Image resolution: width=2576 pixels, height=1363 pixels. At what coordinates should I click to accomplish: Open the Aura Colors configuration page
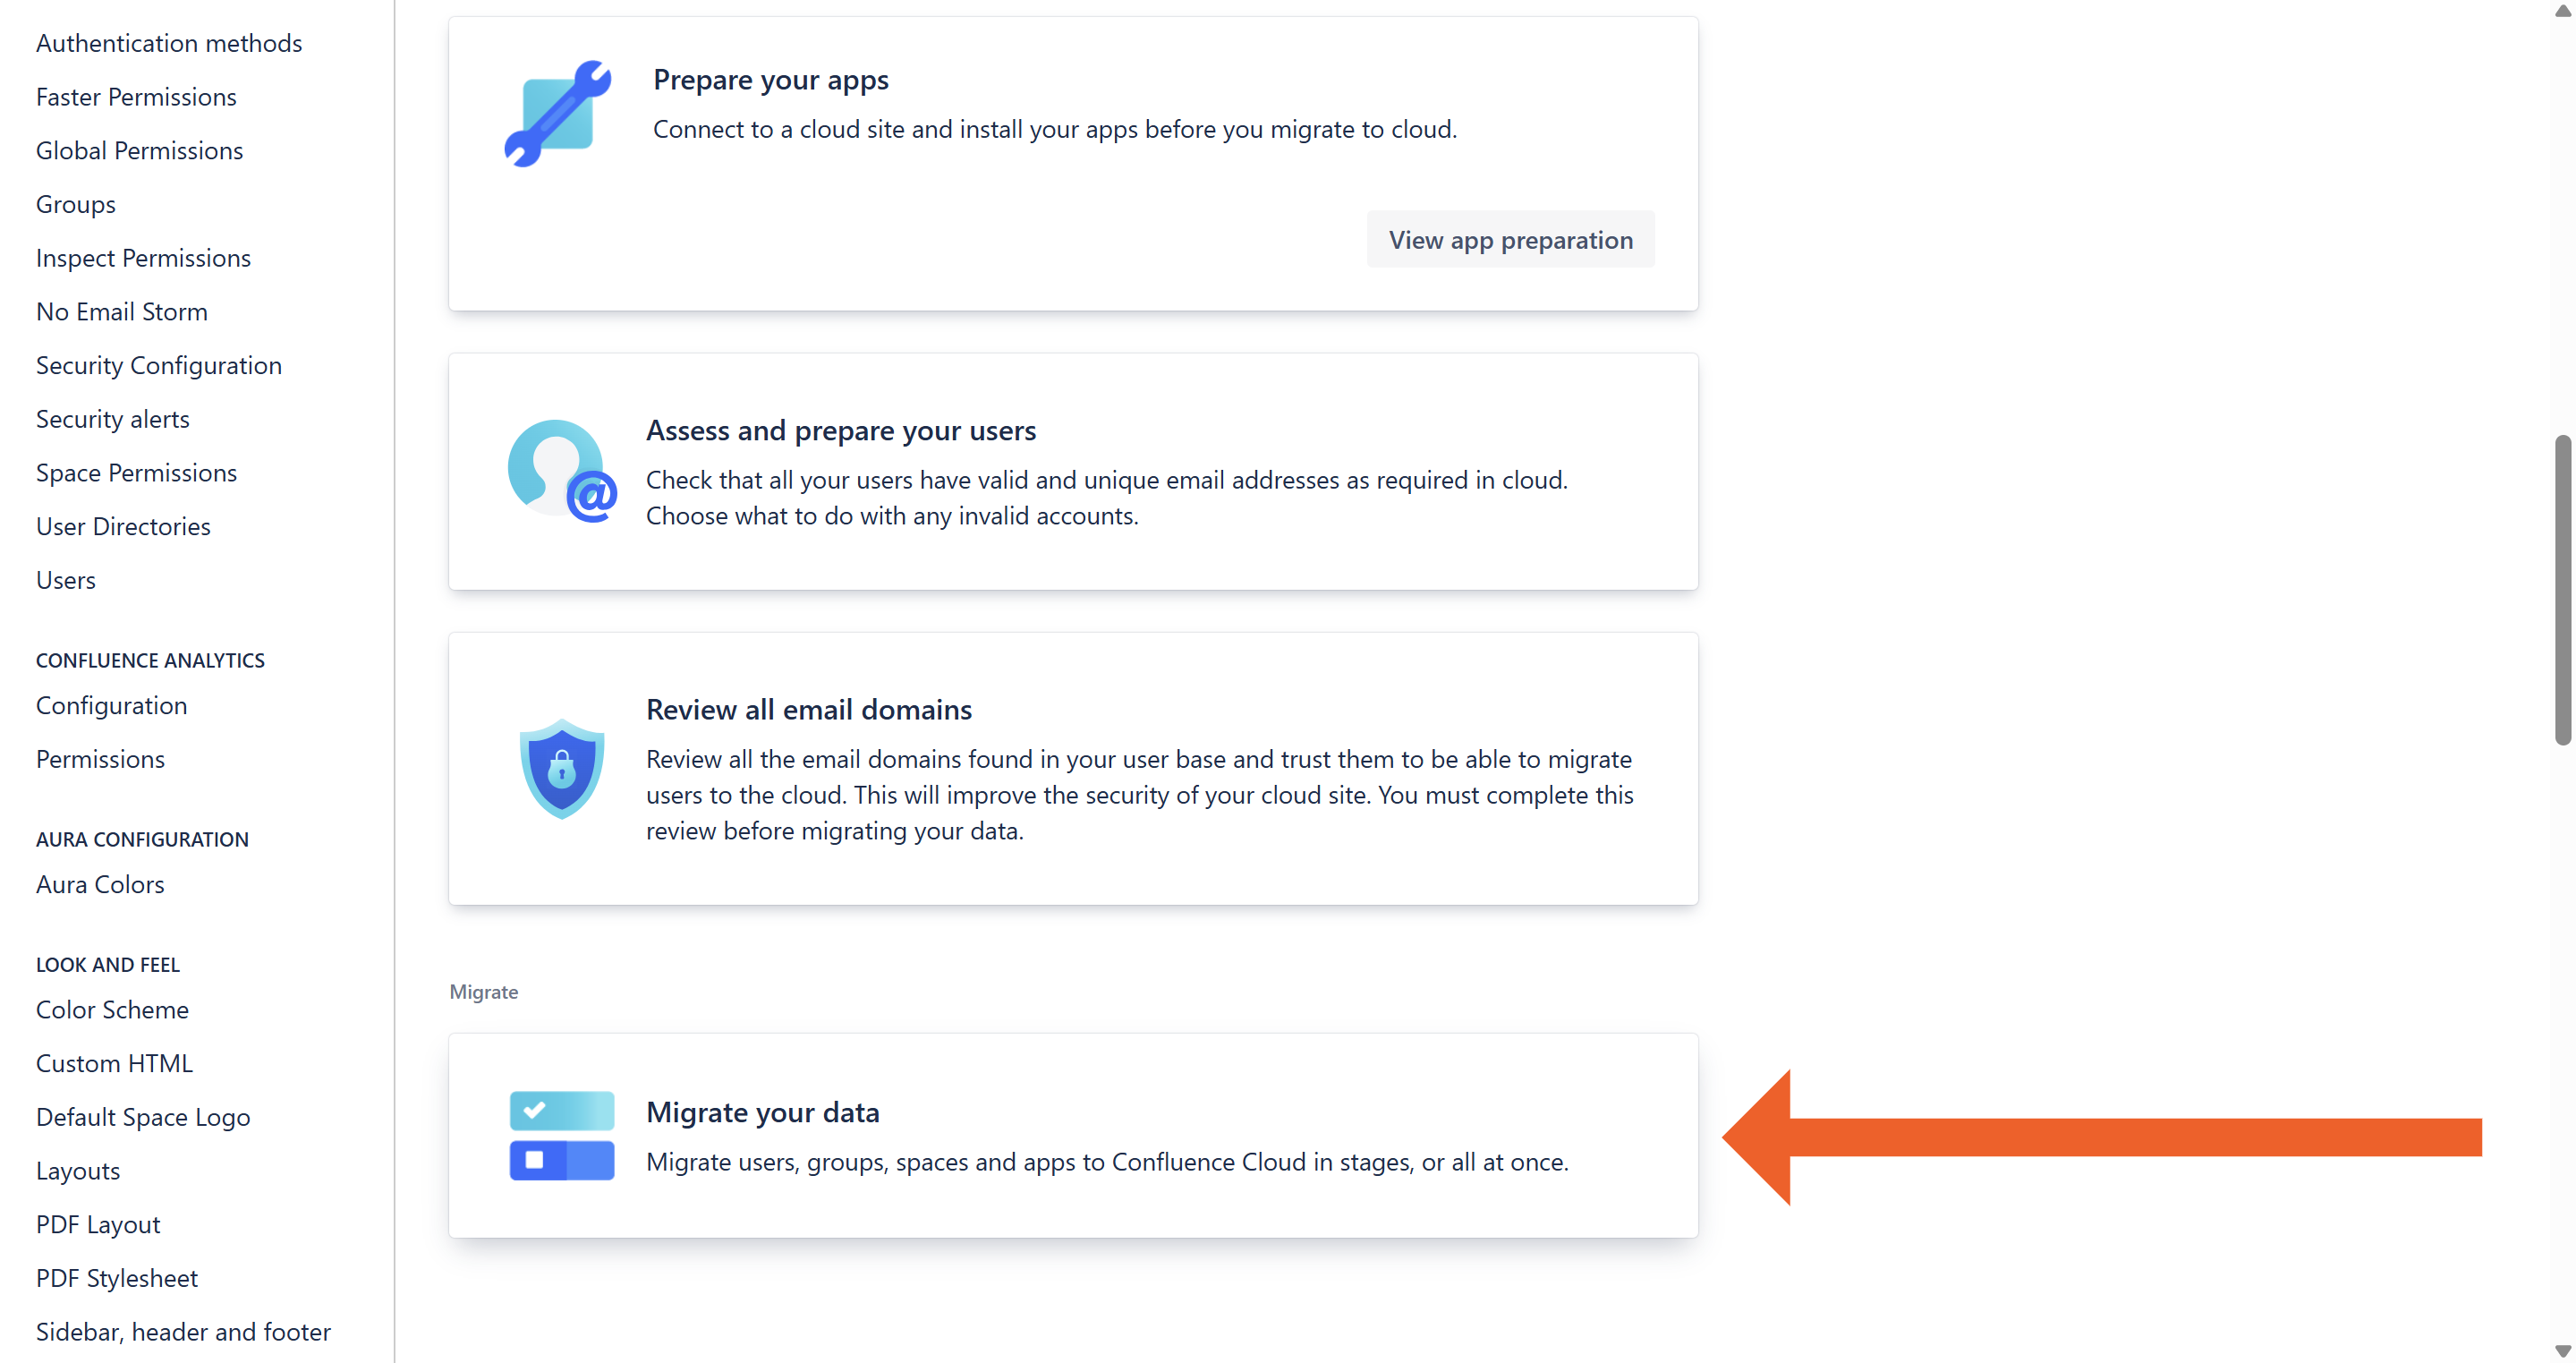point(100,884)
